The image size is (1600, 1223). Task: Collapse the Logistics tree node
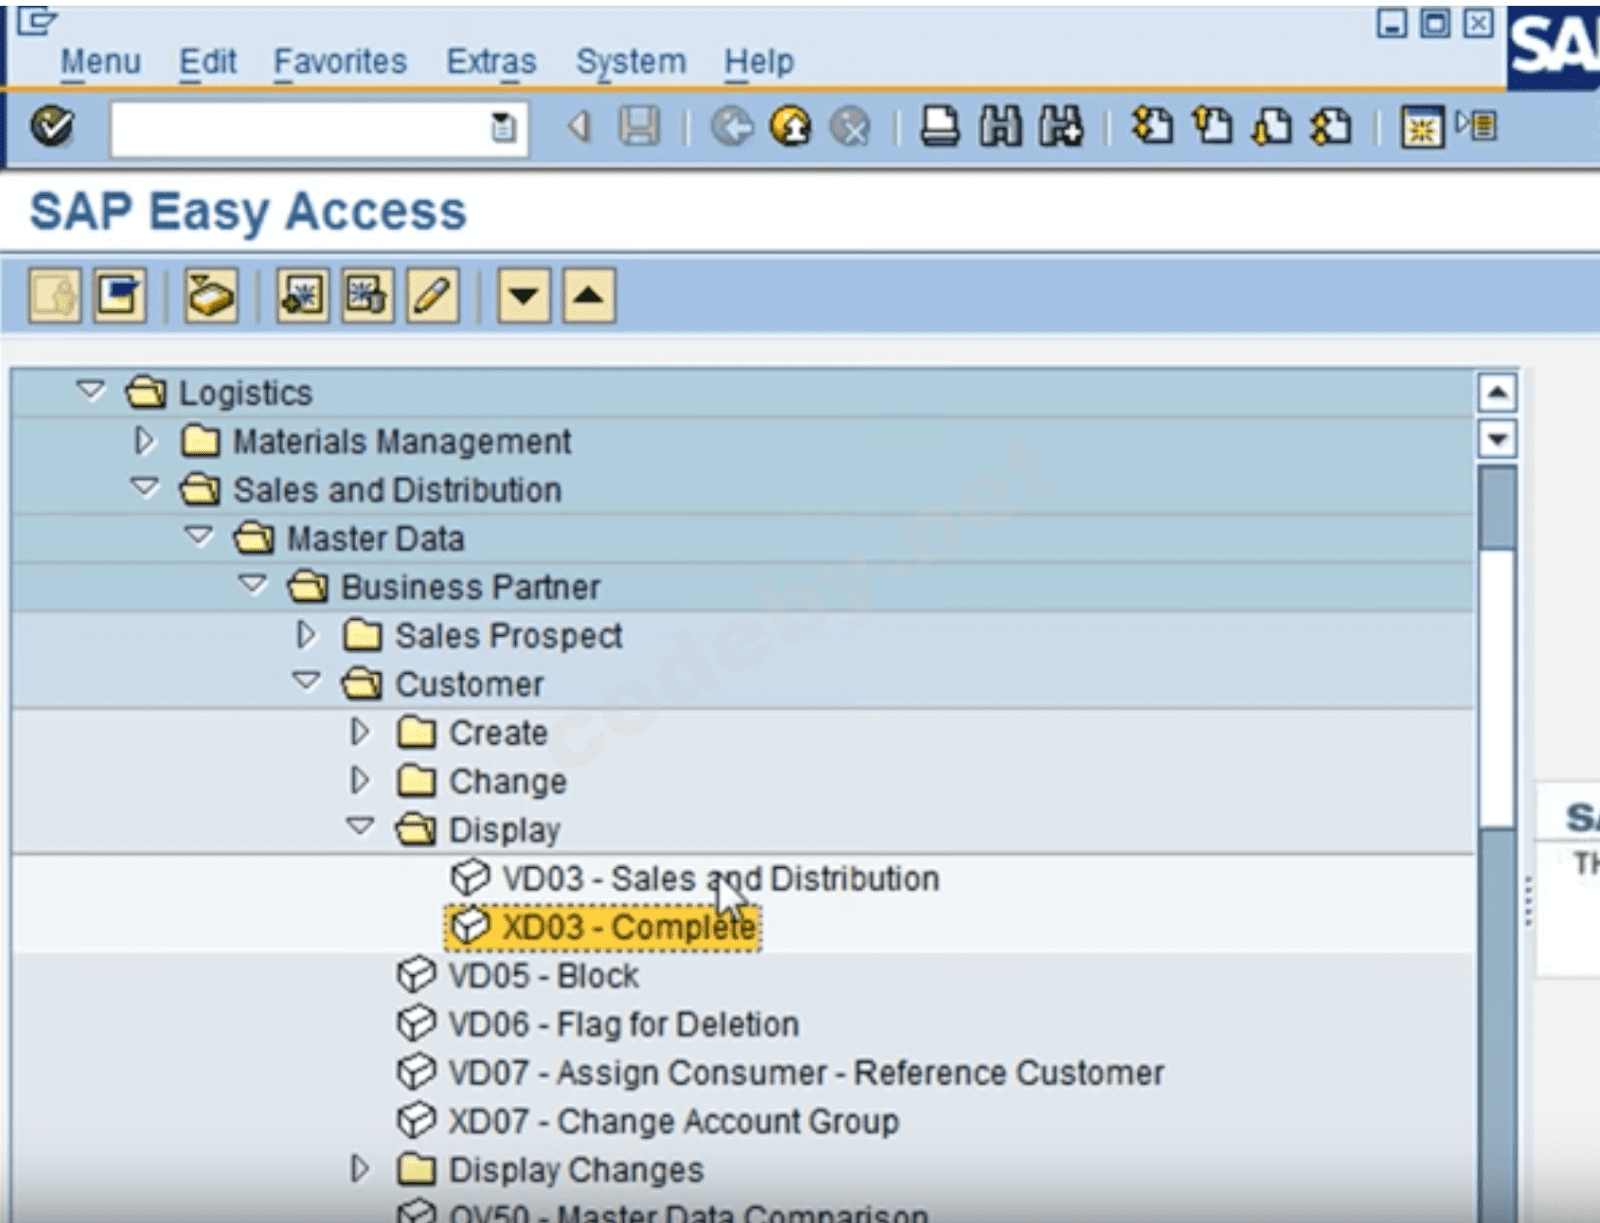coord(90,392)
